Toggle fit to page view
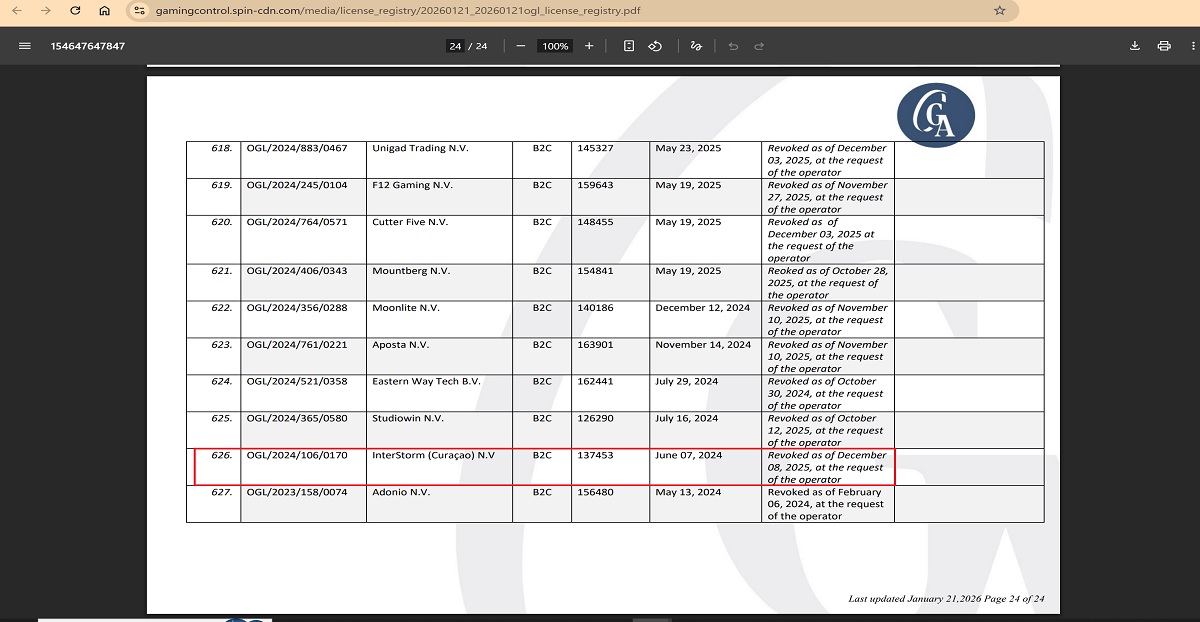1200x622 pixels. [629, 46]
